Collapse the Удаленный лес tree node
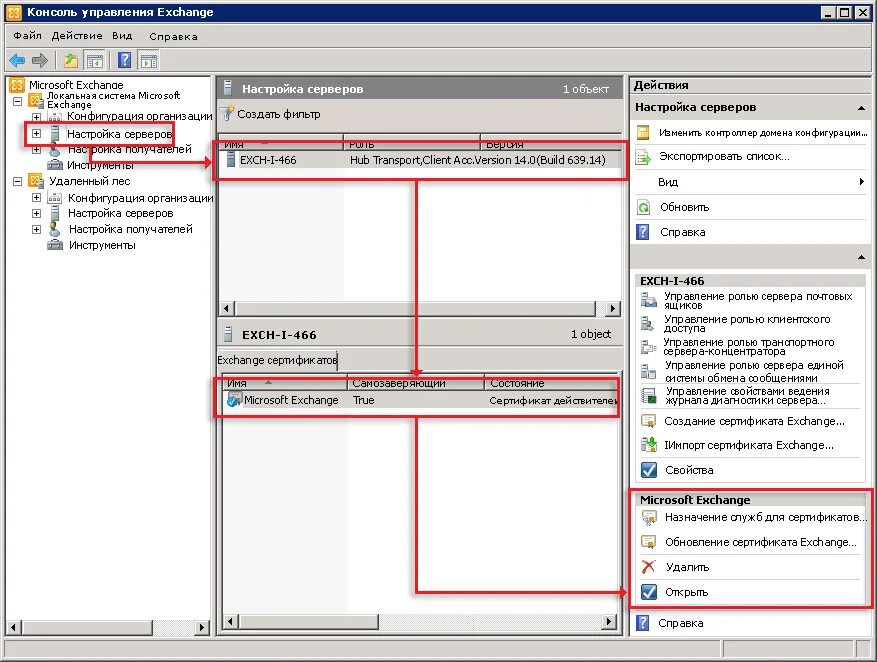The width and height of the screenshot is (877, 662). coord(17,181)
